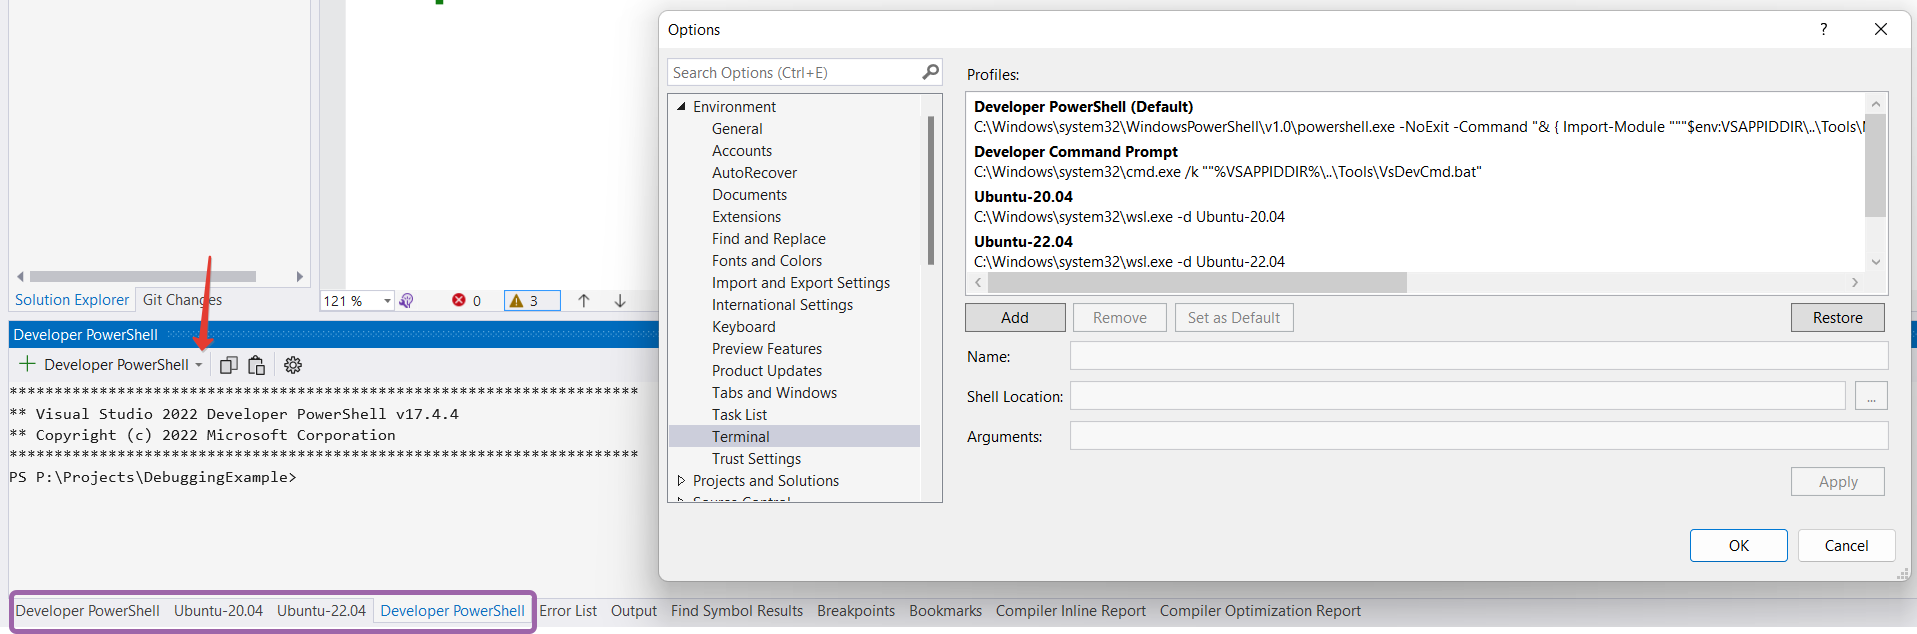The height and width of the screenshot is (634, 1917).
Task: Open the Breakpoints tab
Action: (856, 610)
